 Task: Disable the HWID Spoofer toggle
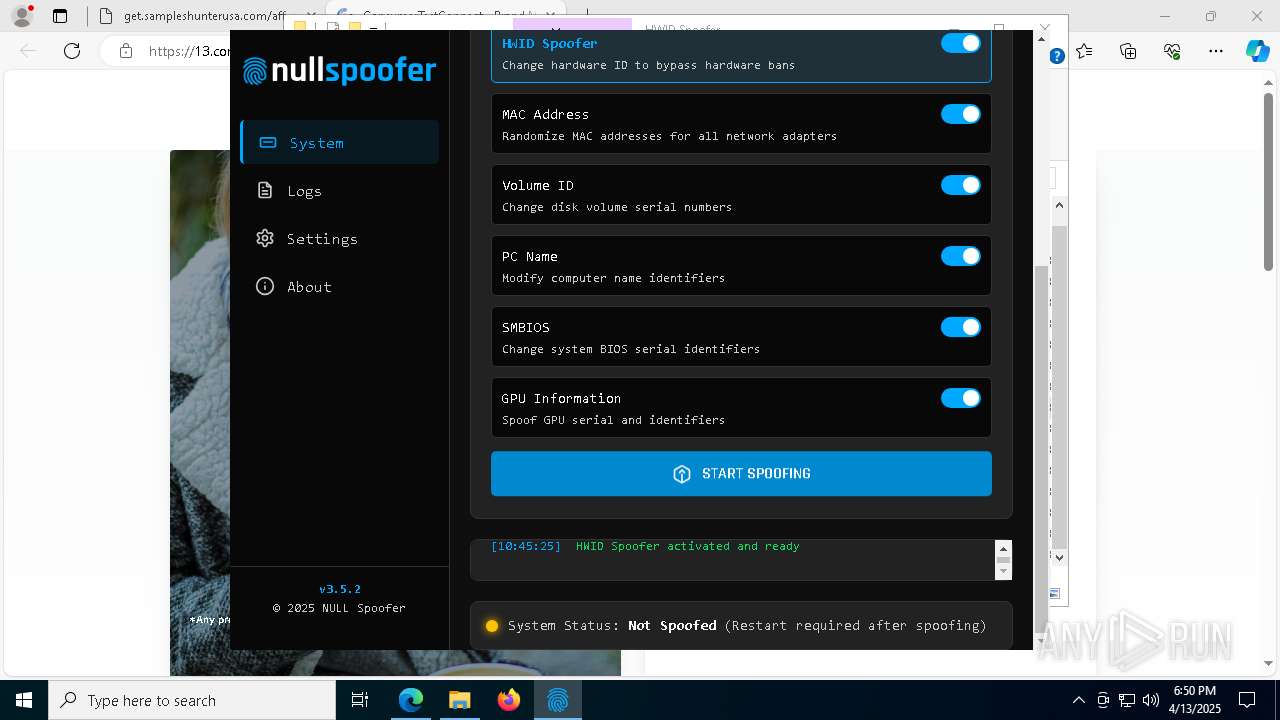pyautogui.click(x=961, y=43)
